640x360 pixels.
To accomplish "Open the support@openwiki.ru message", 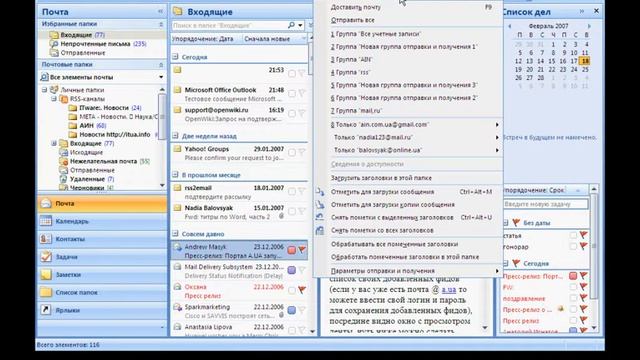I will pyautogui.click(x=240, y=114).
